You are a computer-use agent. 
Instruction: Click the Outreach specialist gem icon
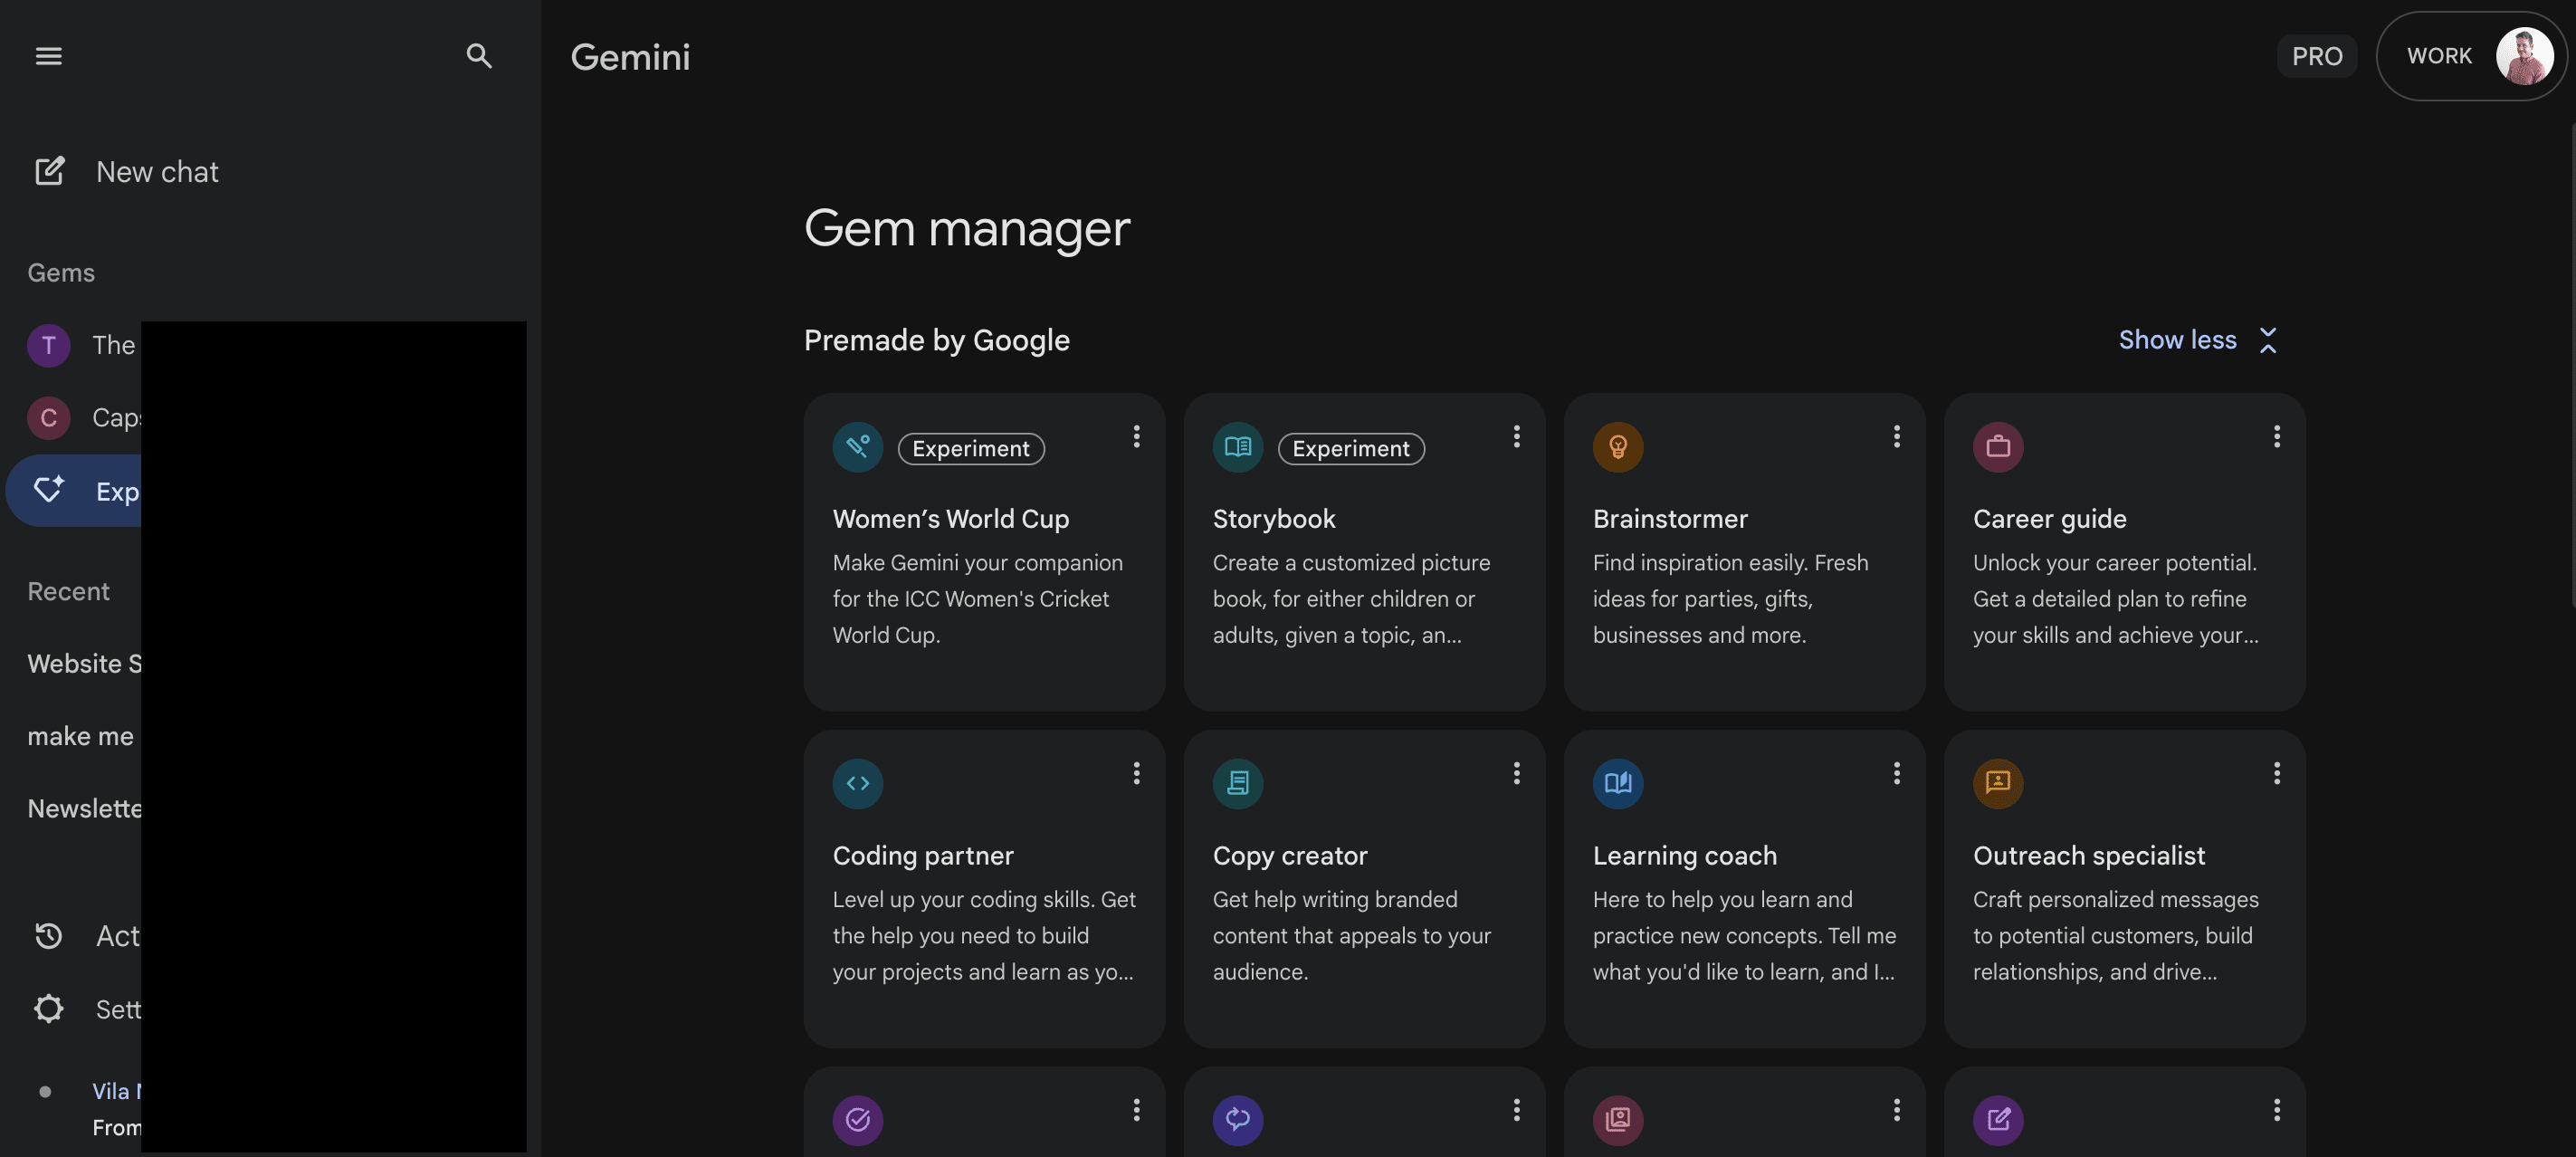click(1997, 783)
